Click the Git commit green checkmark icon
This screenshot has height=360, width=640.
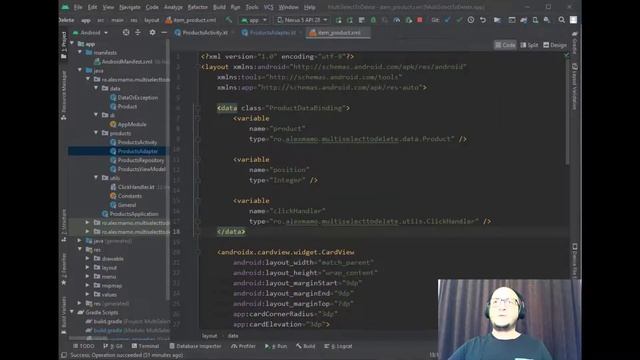(459, 20)
